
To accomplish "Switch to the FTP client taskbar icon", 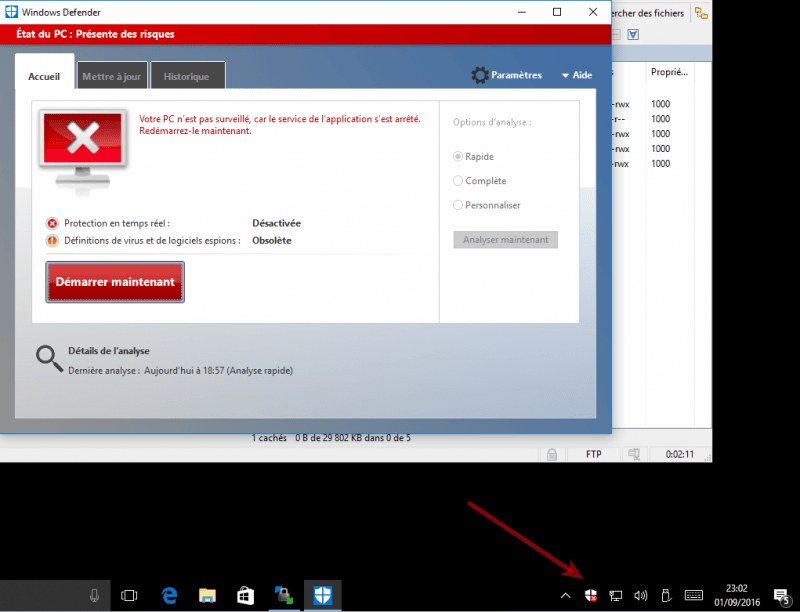I will pyautogui.click(x=284, y=595).
